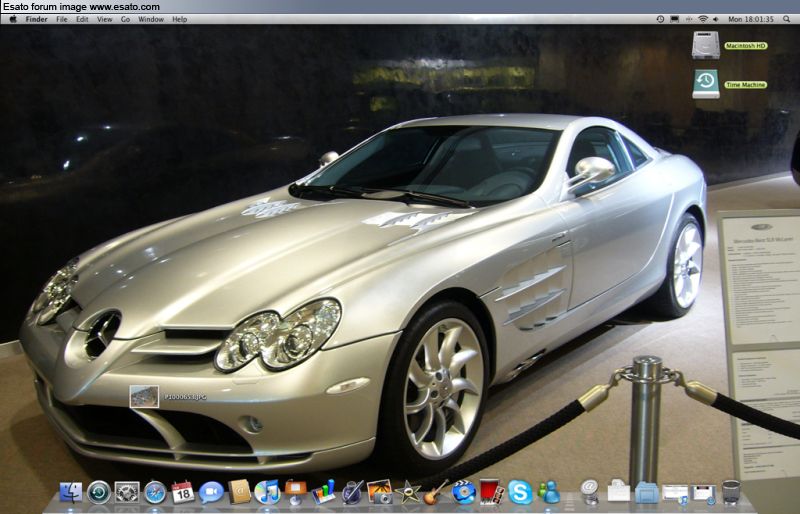Open the View menu
Screen dimensions: 800x514
(x=105, y=19)
